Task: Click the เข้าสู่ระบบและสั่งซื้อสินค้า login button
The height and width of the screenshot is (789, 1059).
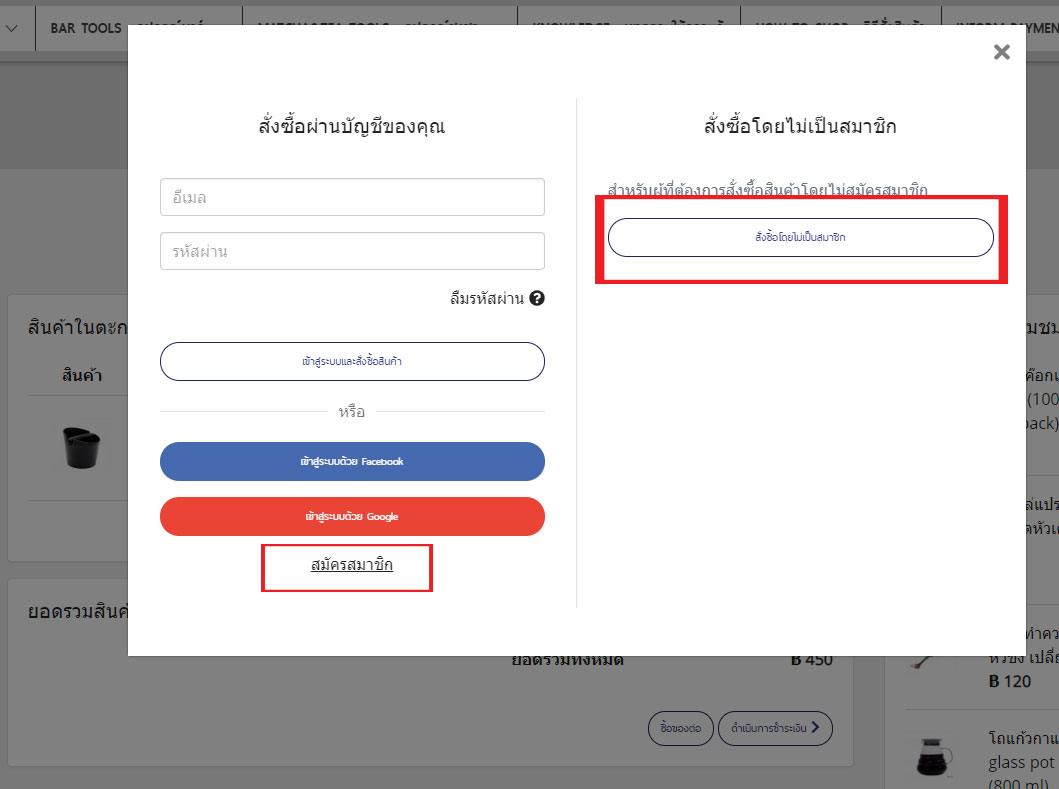Action: [352, 361]
